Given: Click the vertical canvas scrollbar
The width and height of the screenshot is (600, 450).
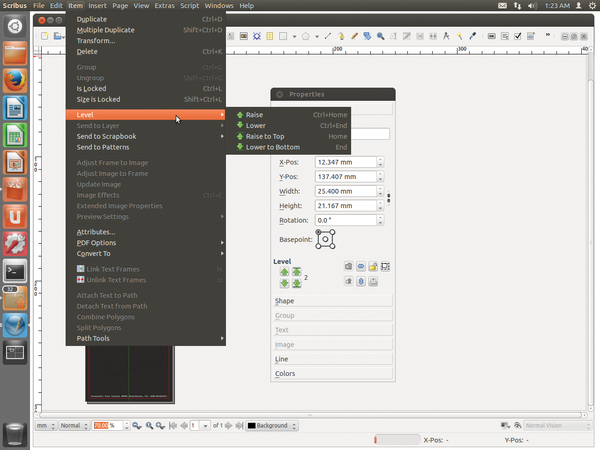Looking at the screenshot, I should [590, 241].
